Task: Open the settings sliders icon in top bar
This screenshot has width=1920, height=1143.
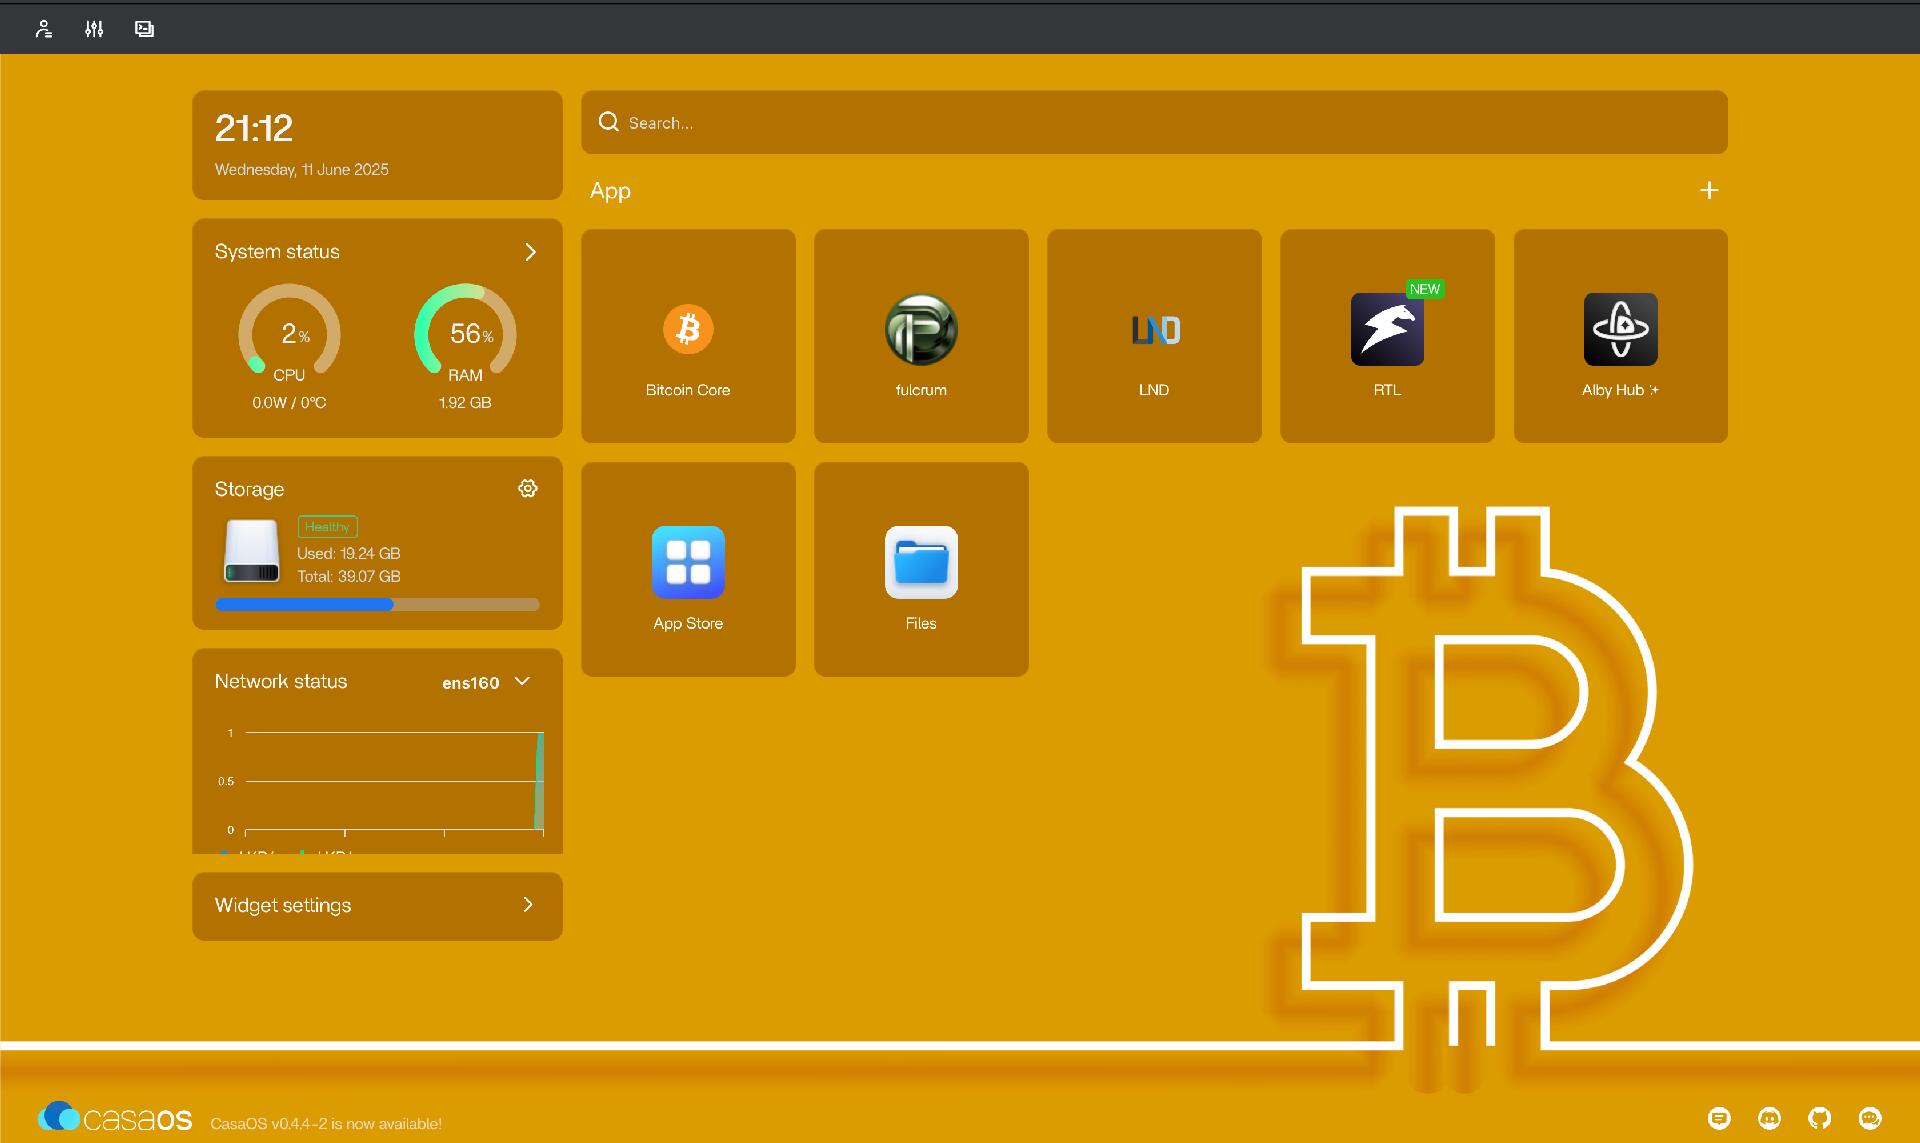Action: click(94, 29)
